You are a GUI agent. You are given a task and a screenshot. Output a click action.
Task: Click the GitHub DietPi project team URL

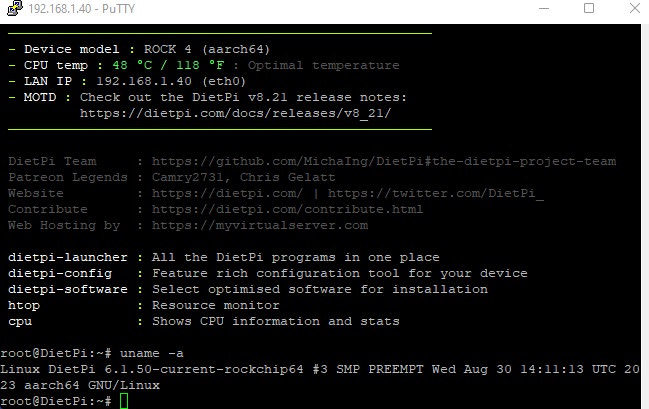pyautogui.click(x=384, y=161)
